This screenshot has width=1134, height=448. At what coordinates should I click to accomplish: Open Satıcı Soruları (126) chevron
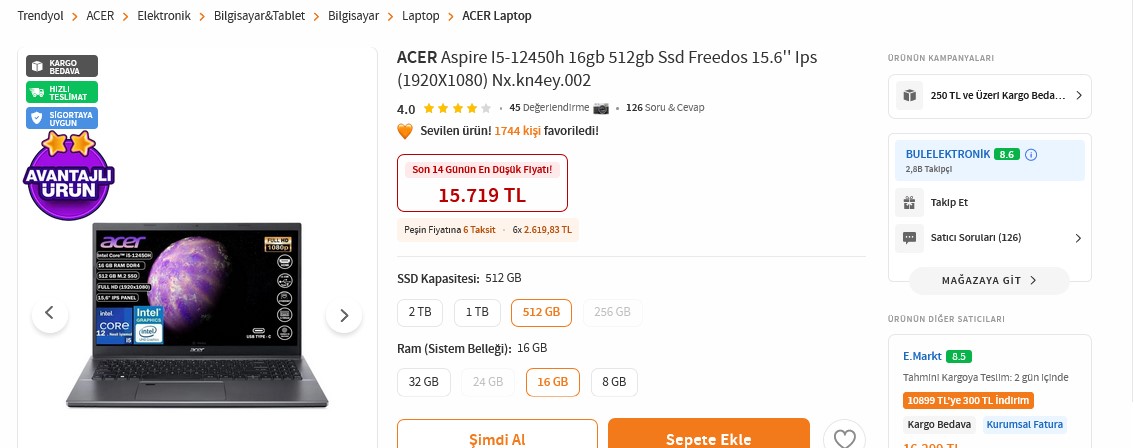[x=1078, y=238]
